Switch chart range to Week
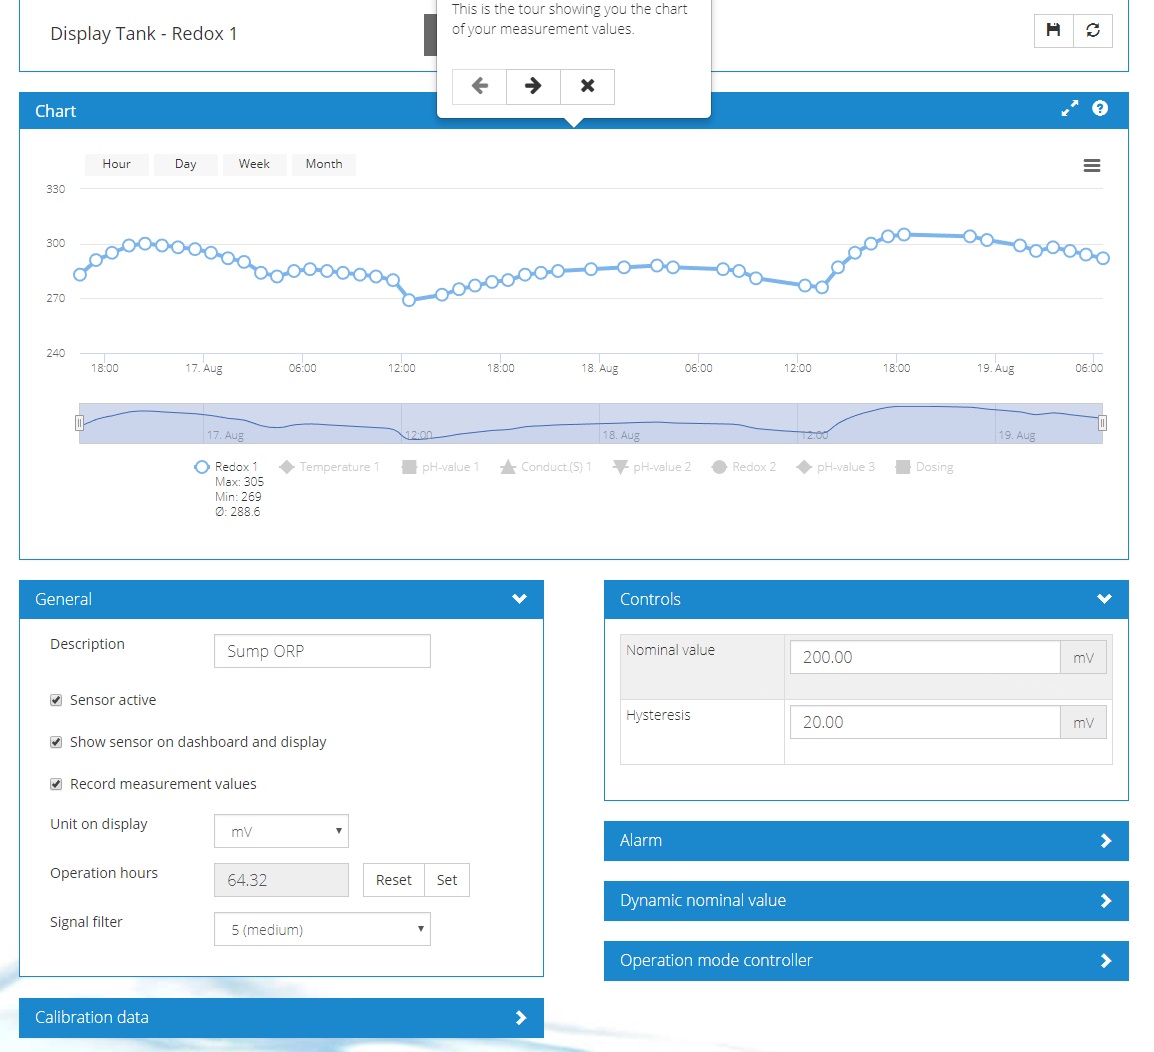The width and height of the screenshot is (1154, 1052). click(x=254, y=164)
